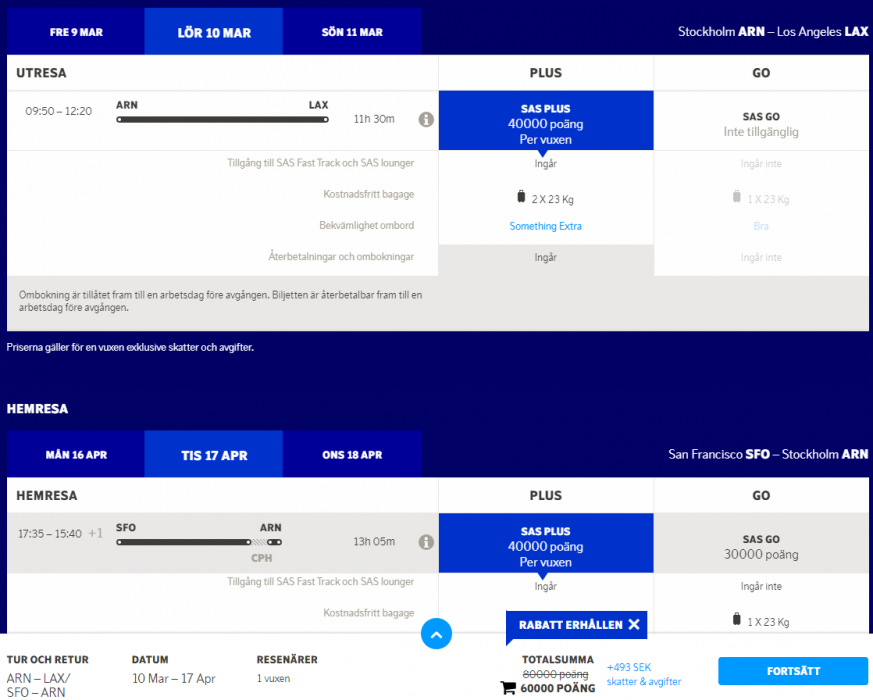Select outbound SAS Plus 40000 poäng fare
This screenshot has width=873, height=700.
coord(546,123)
